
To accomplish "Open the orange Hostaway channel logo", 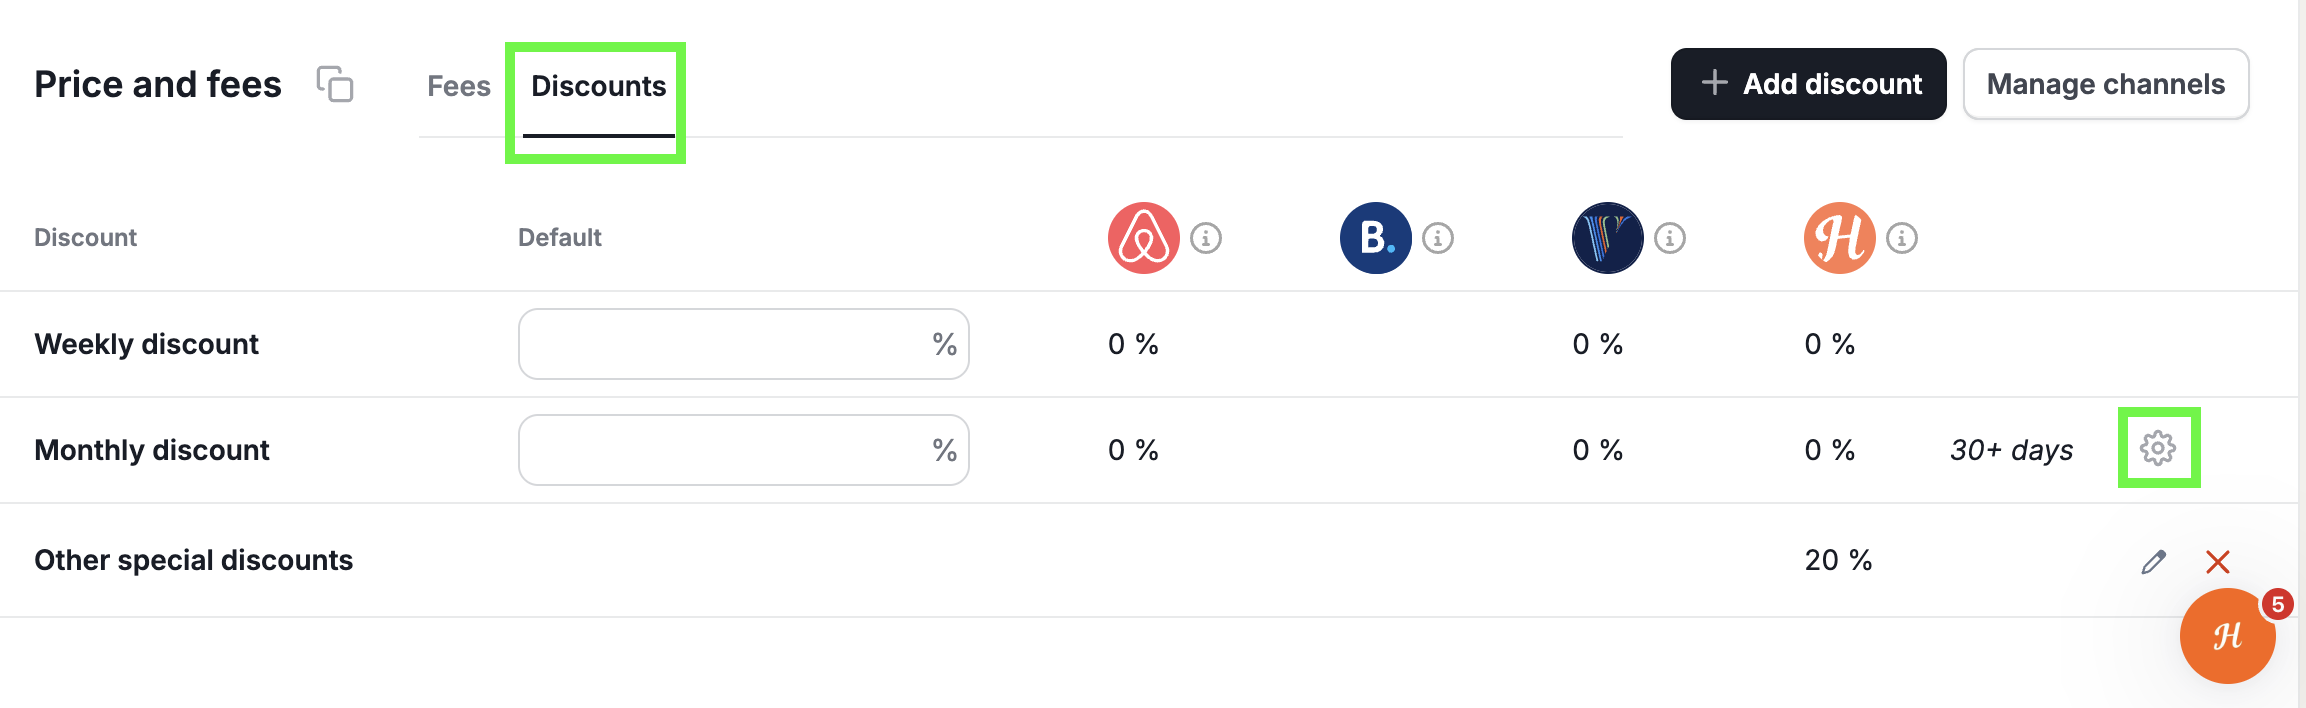I will tap(1840, 238).
